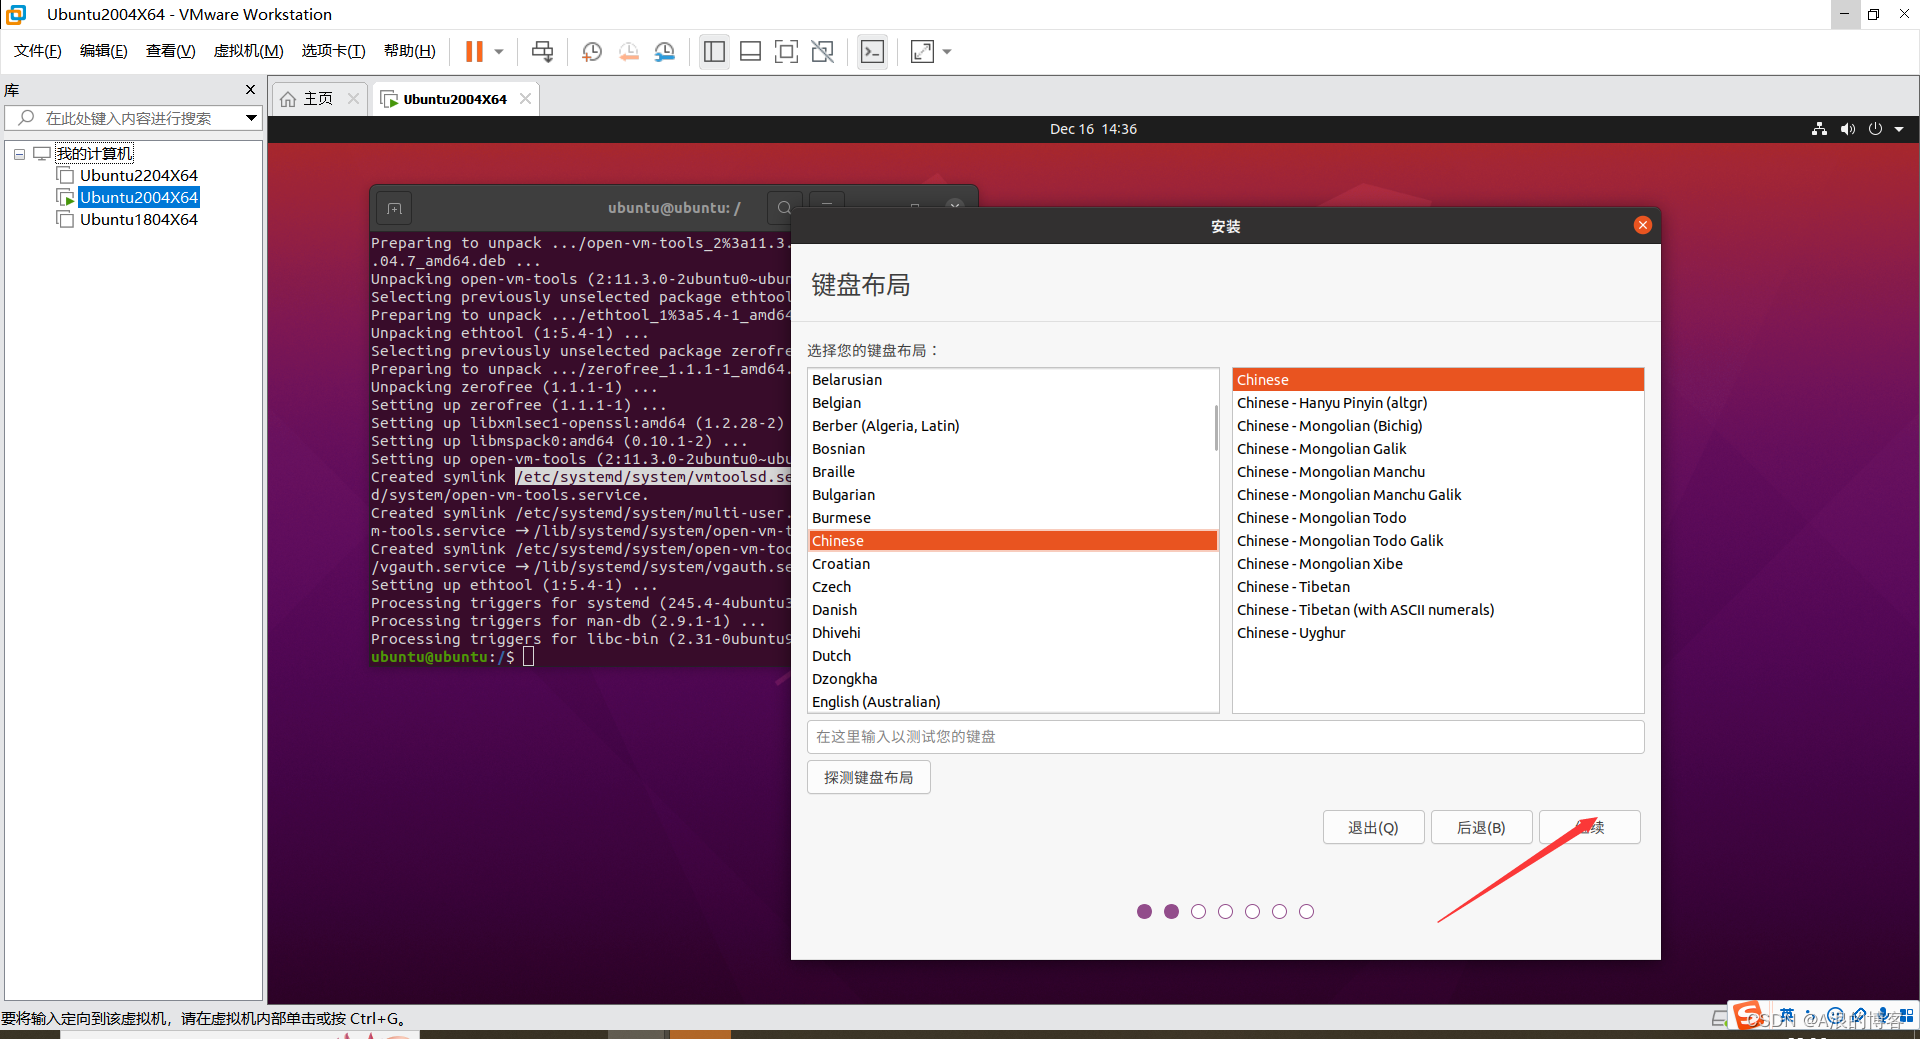Switch input method via 英 language indicator

coord(1788,1014)
